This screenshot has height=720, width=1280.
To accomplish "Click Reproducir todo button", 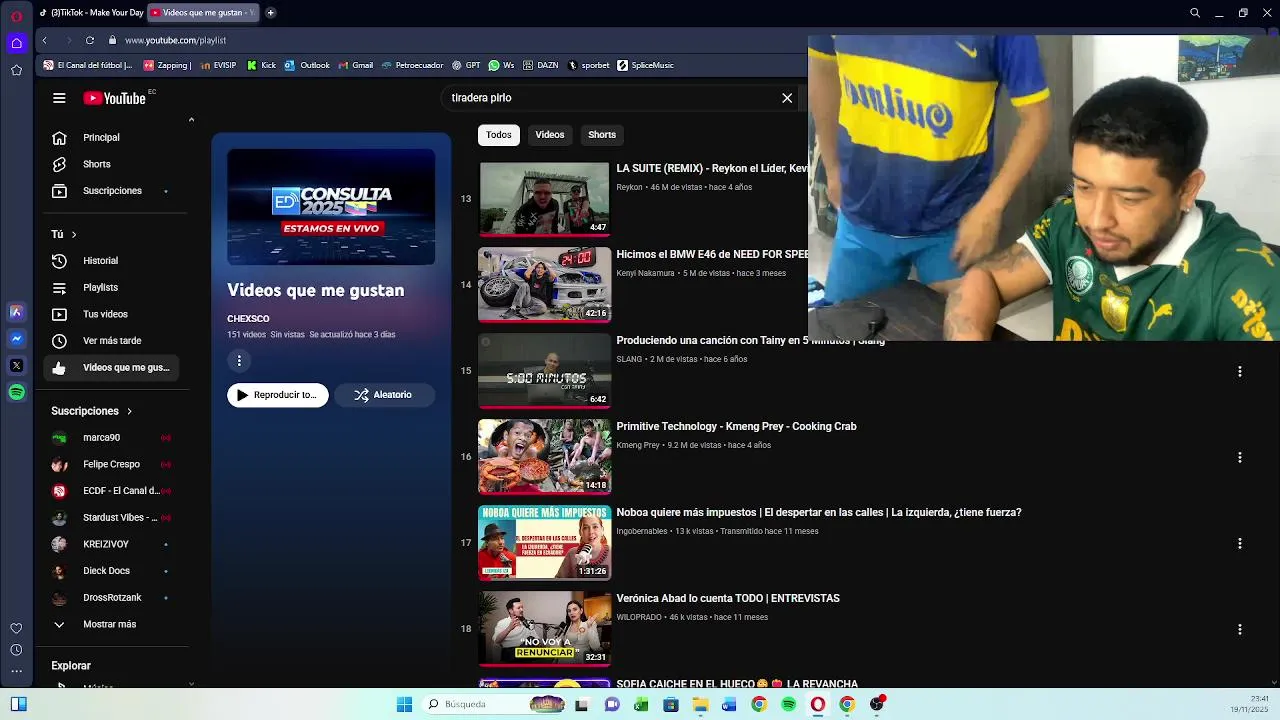I will [x=278, y=395].
